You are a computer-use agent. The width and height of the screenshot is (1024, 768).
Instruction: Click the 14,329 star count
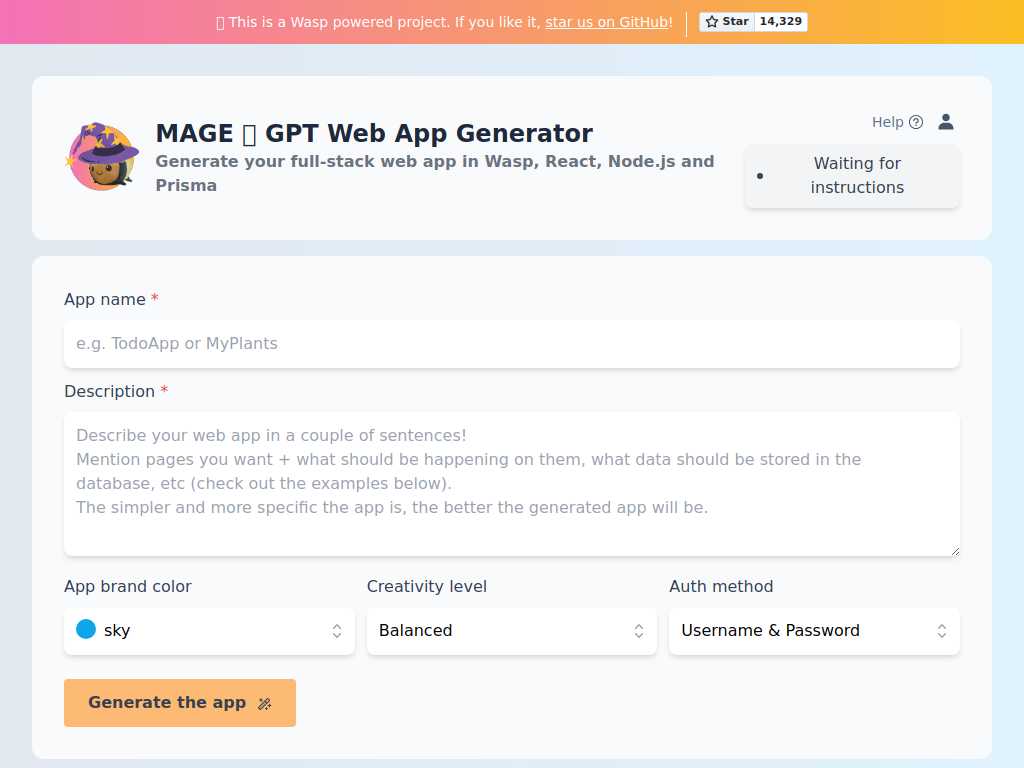pyautogui.click(x=780, y=22)
